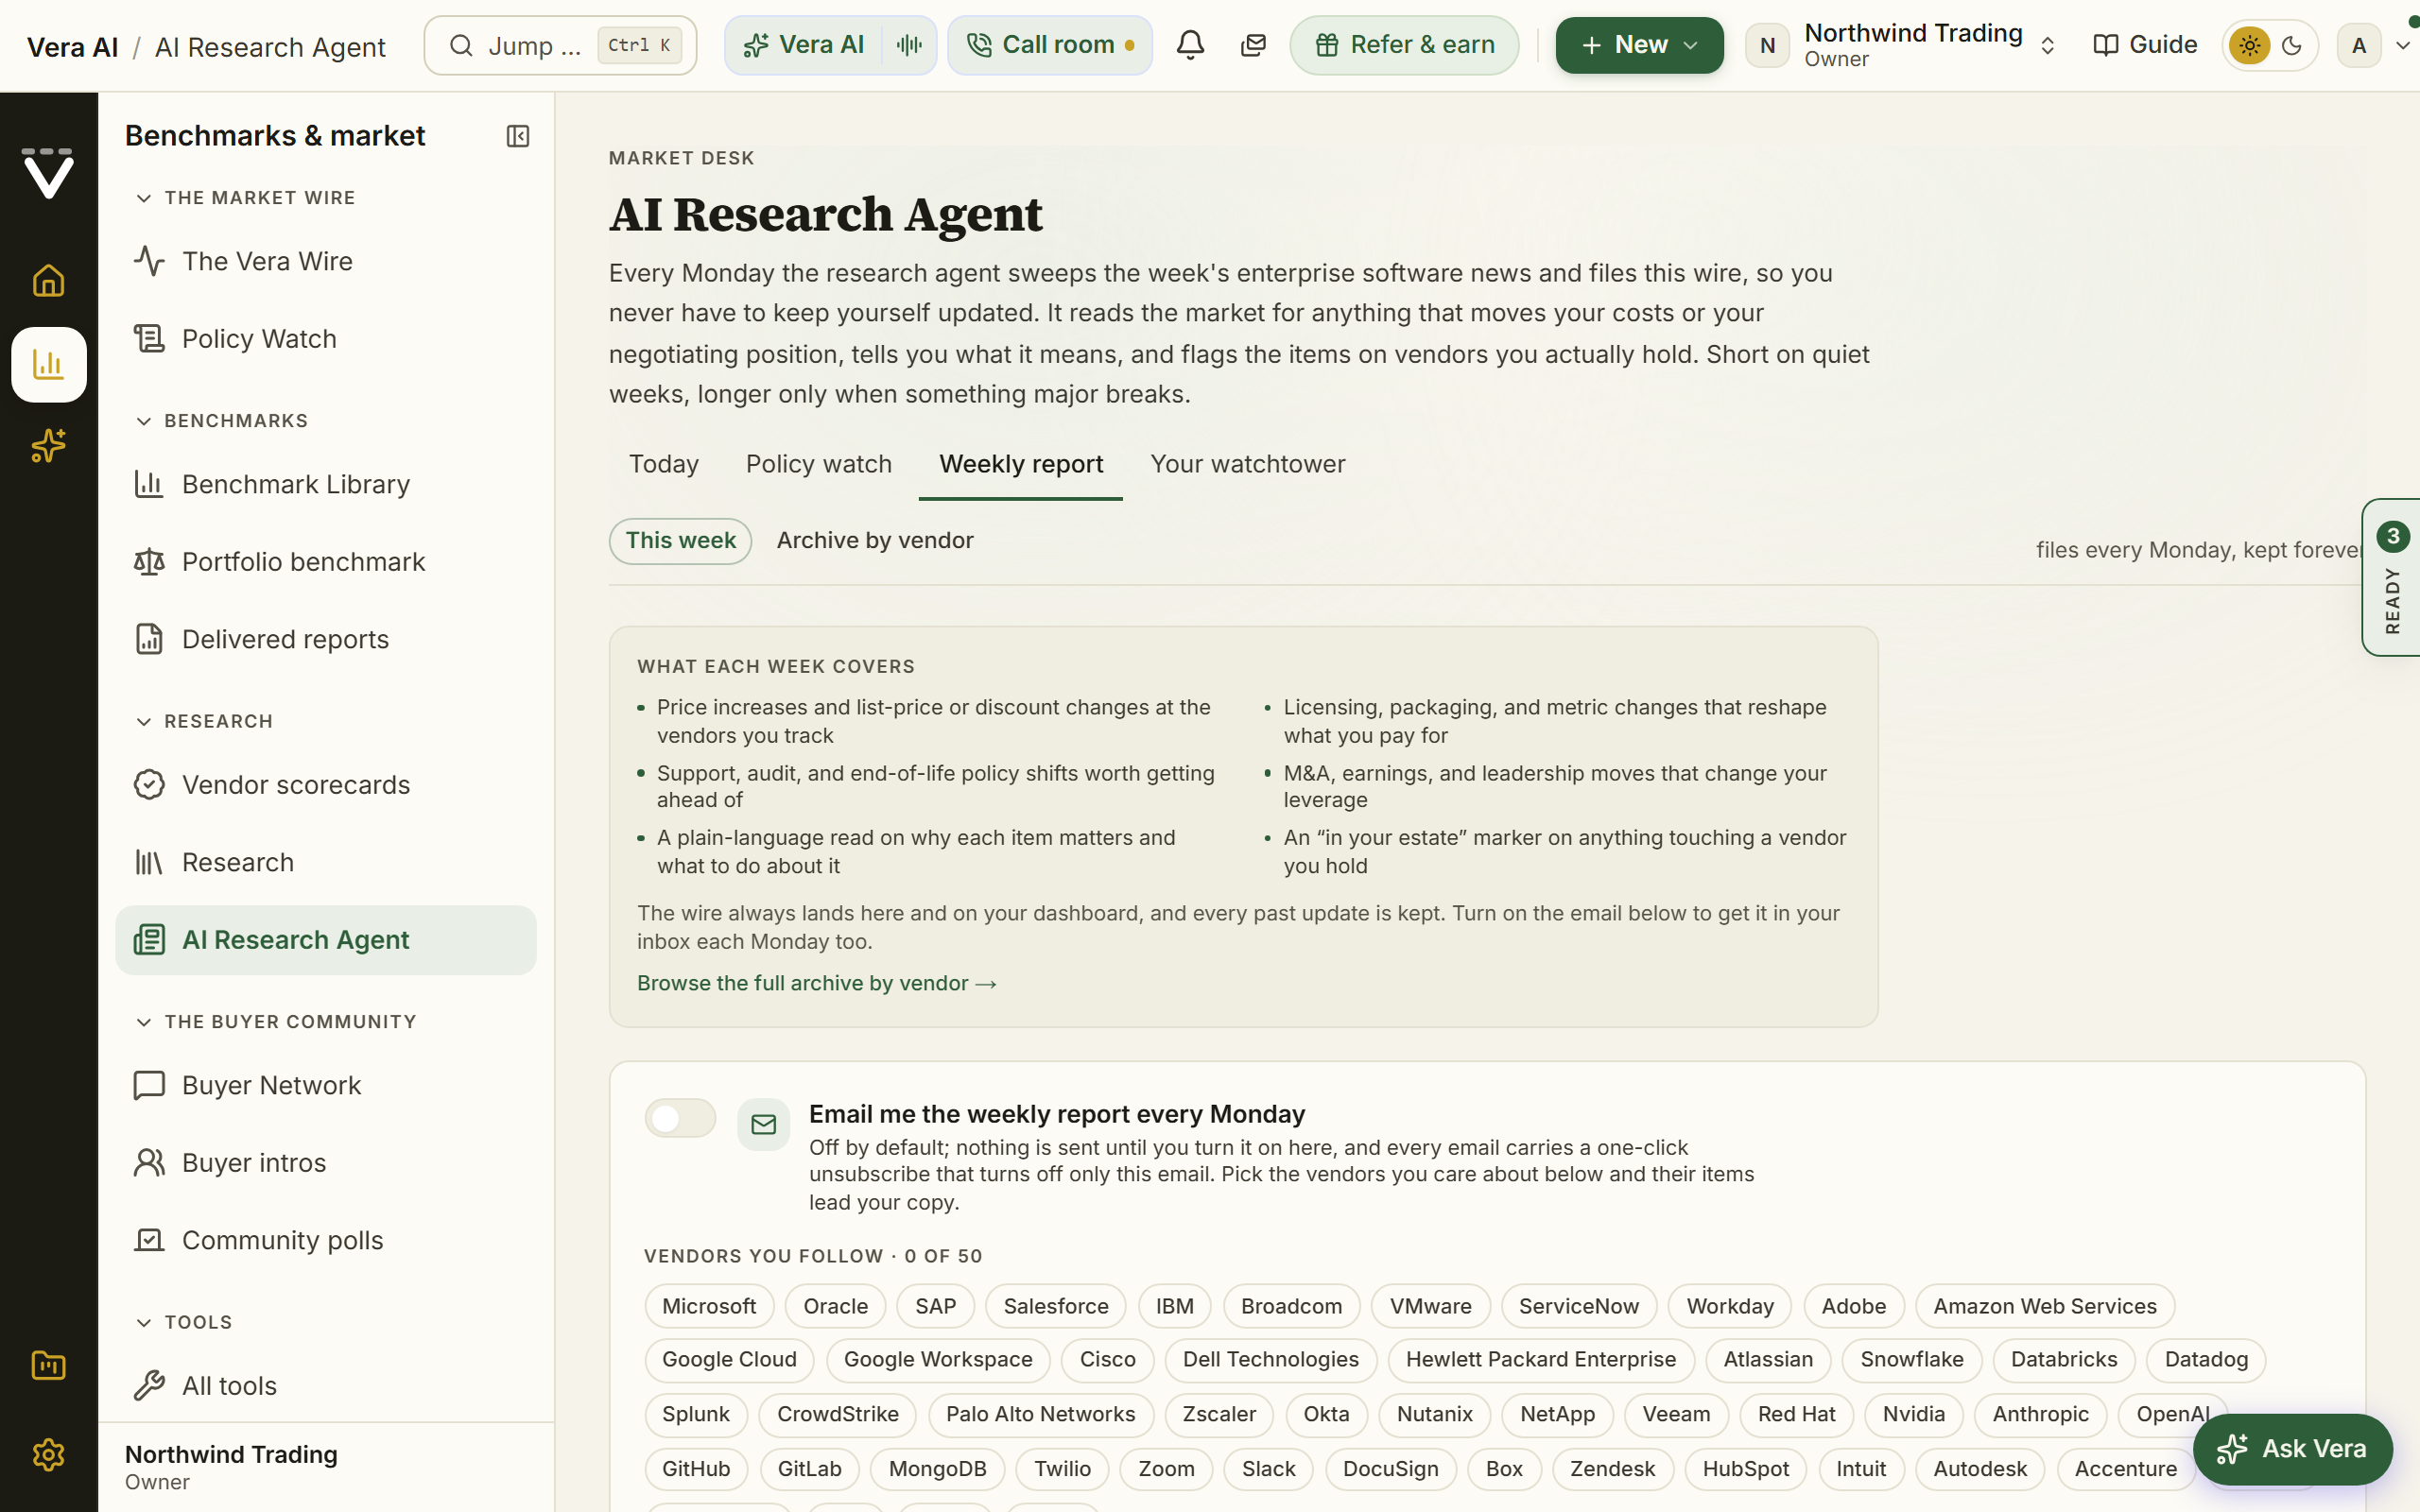Click the Vera logo in left rail
This screenshot has width=2420, height=1512.
48,174
